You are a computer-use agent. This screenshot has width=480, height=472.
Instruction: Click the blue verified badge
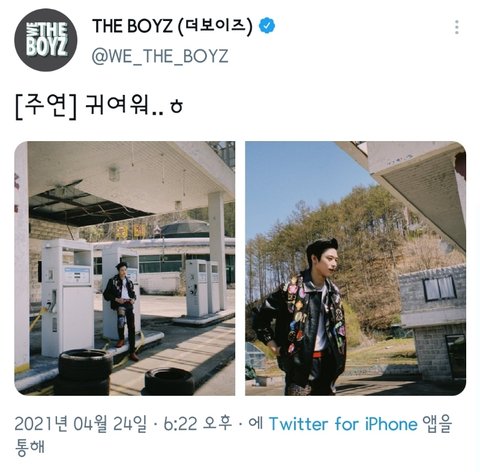click(x=267, y=26)
